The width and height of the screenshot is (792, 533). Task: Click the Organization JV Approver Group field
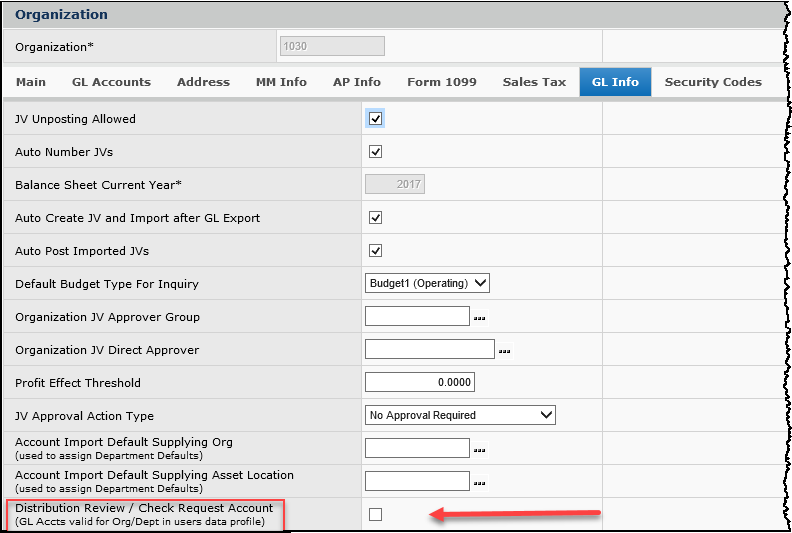tap(417, 317)
